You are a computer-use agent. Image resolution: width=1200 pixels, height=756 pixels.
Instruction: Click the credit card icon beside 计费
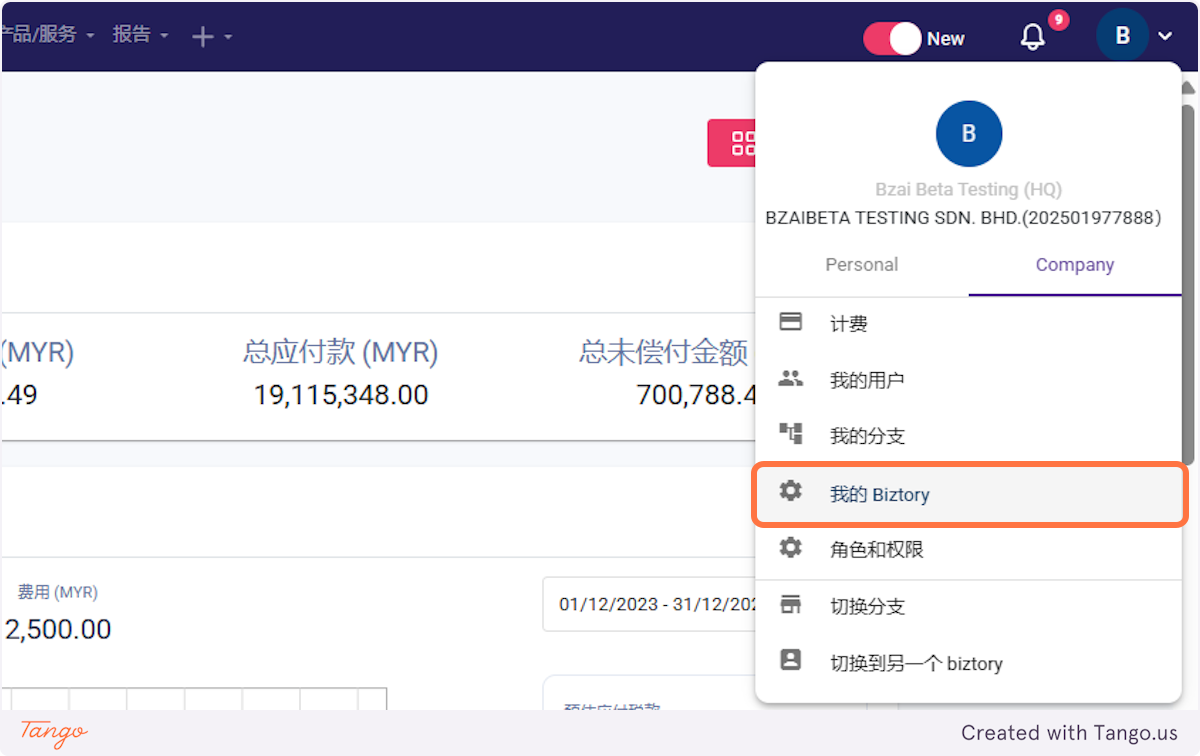[x=791, y=322]
